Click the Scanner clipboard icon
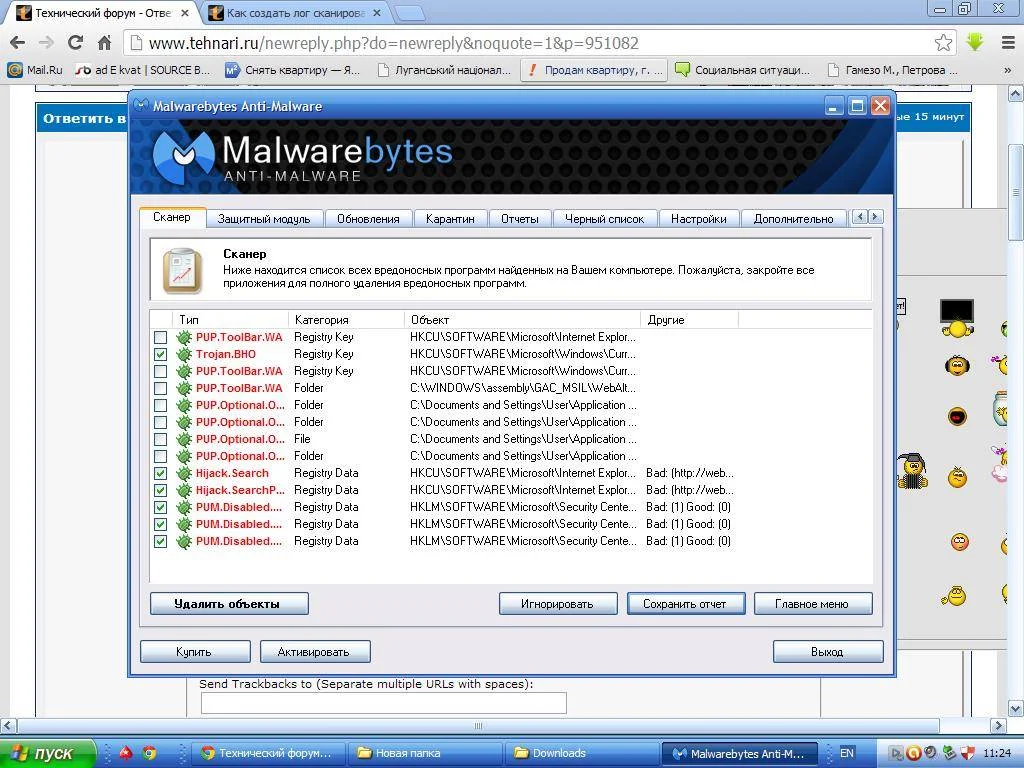This screenshot has width=1024, height=768. (x=182, y=270)
